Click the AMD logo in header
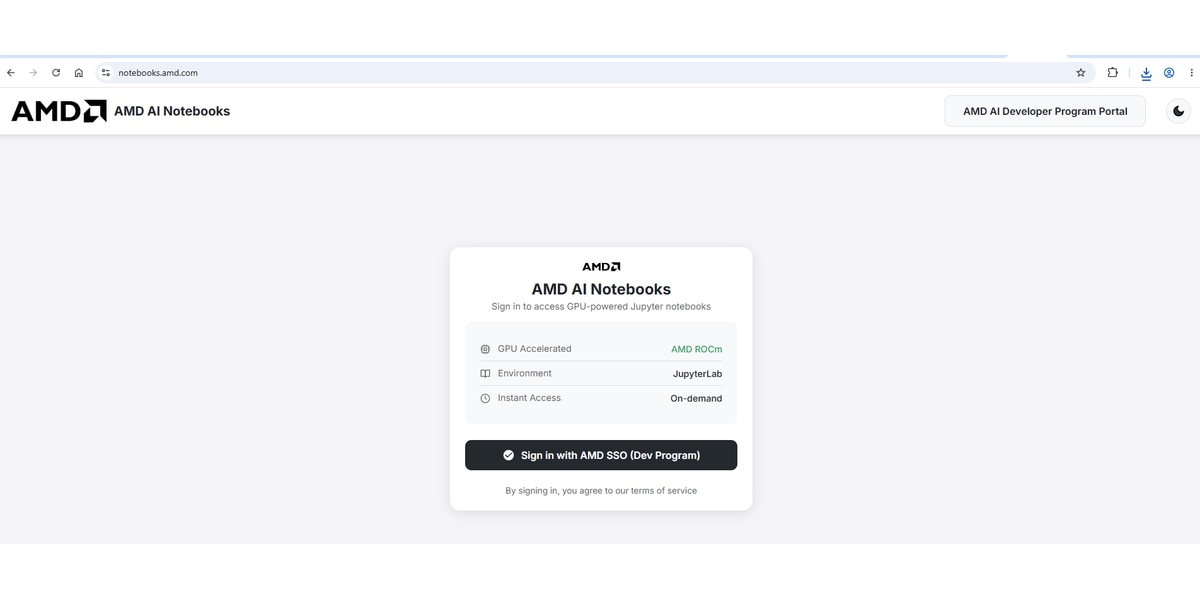This screenshot has width=1200, height=600. click(59, 111)
